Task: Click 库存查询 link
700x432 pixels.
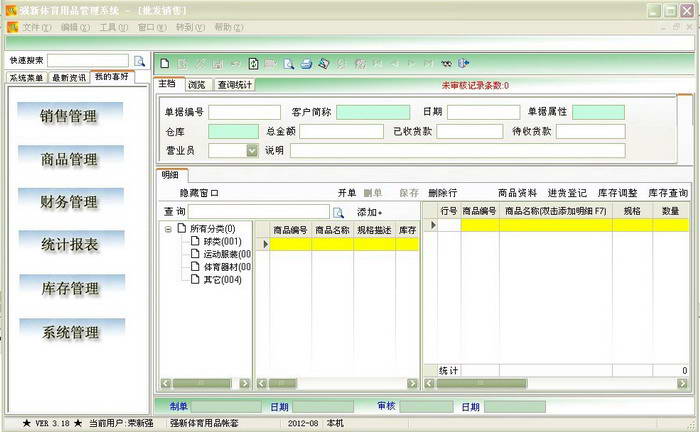Action: pos(668,193)
